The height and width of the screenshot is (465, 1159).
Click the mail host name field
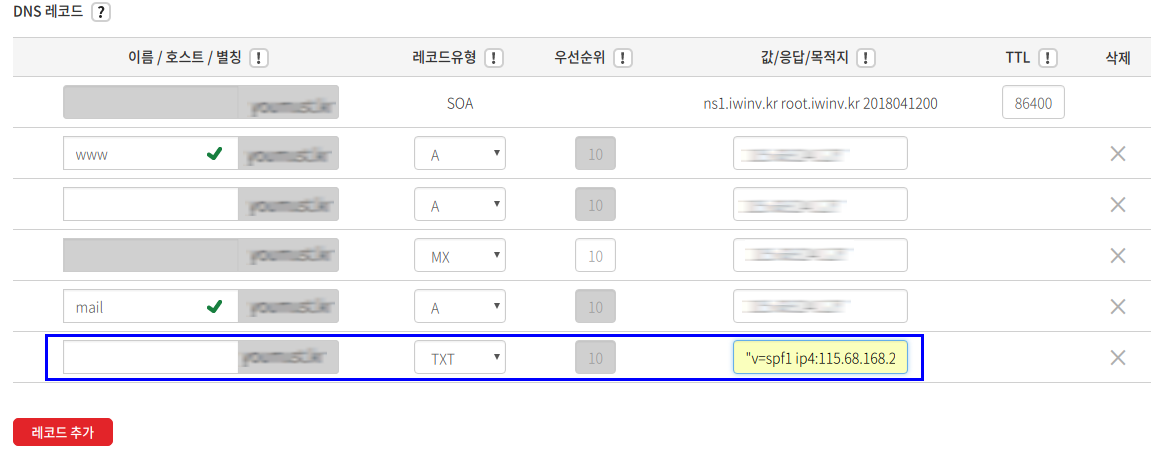click(135, 307)
